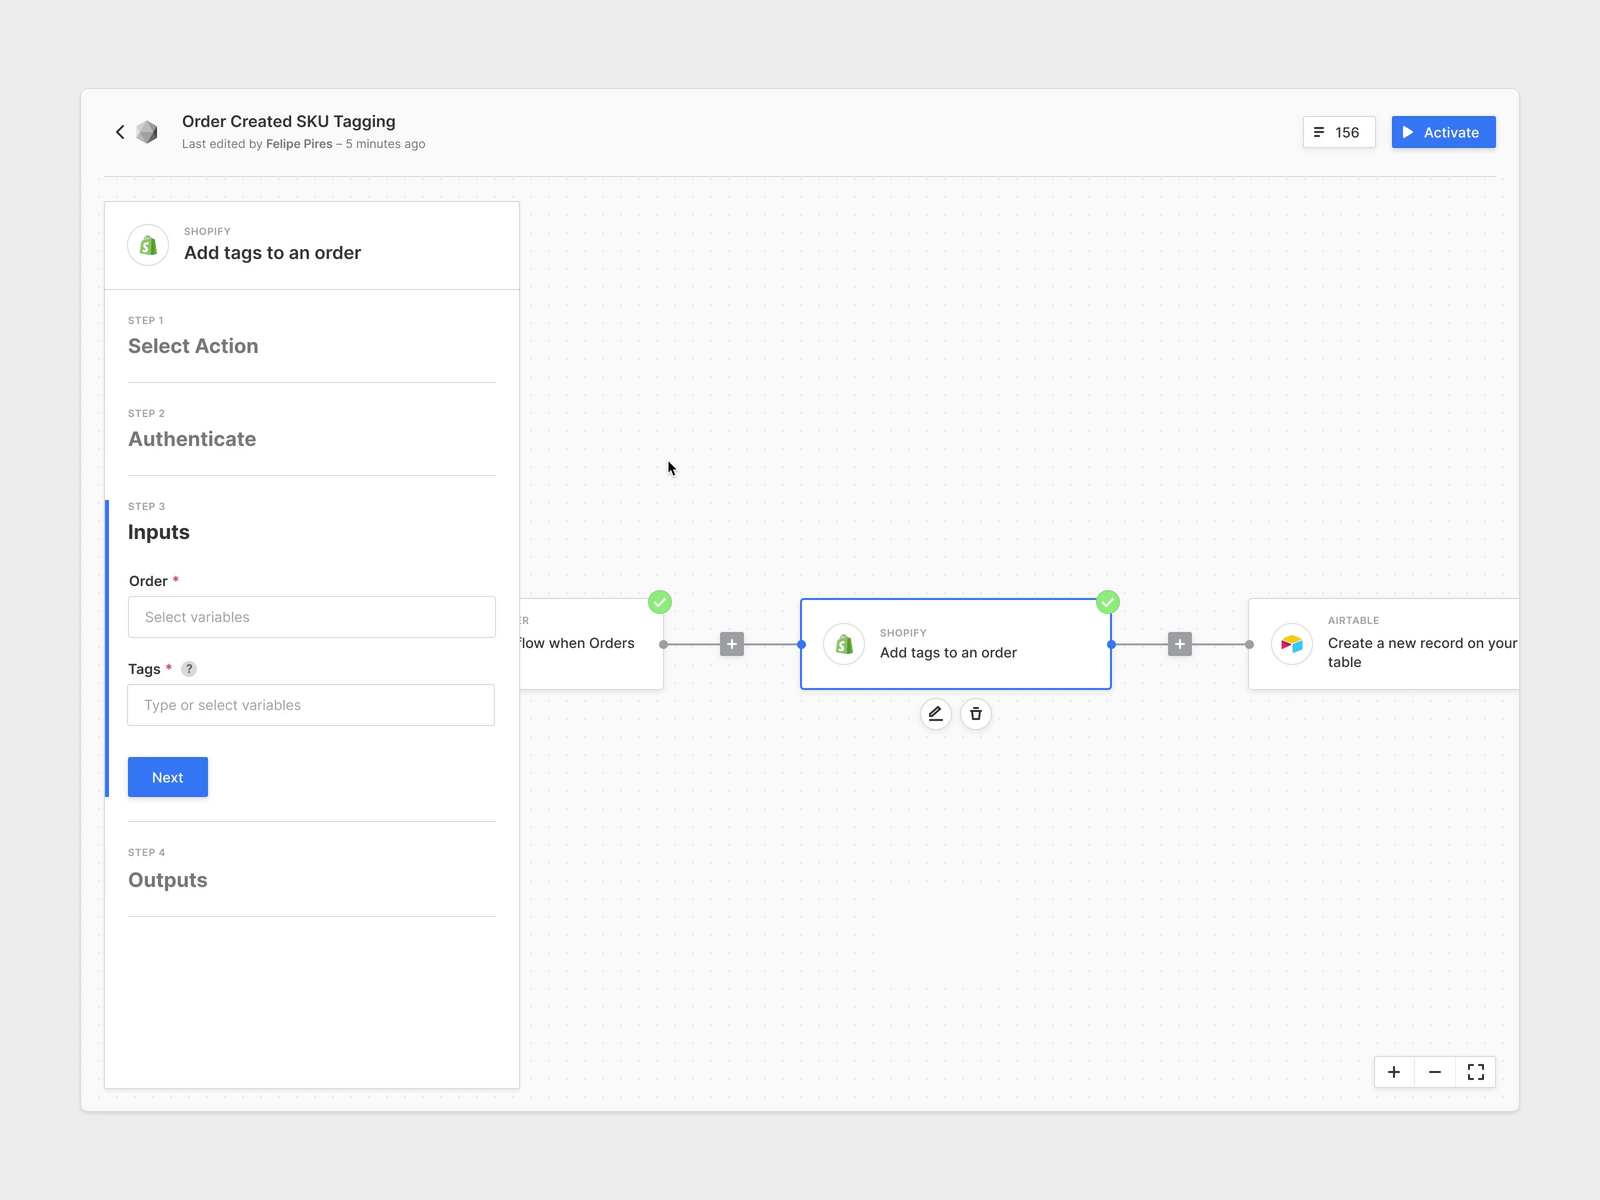Zoom out on the canvas
The height and width of the screenshot is (1200, 1600).
[x=1435, y=1072]
